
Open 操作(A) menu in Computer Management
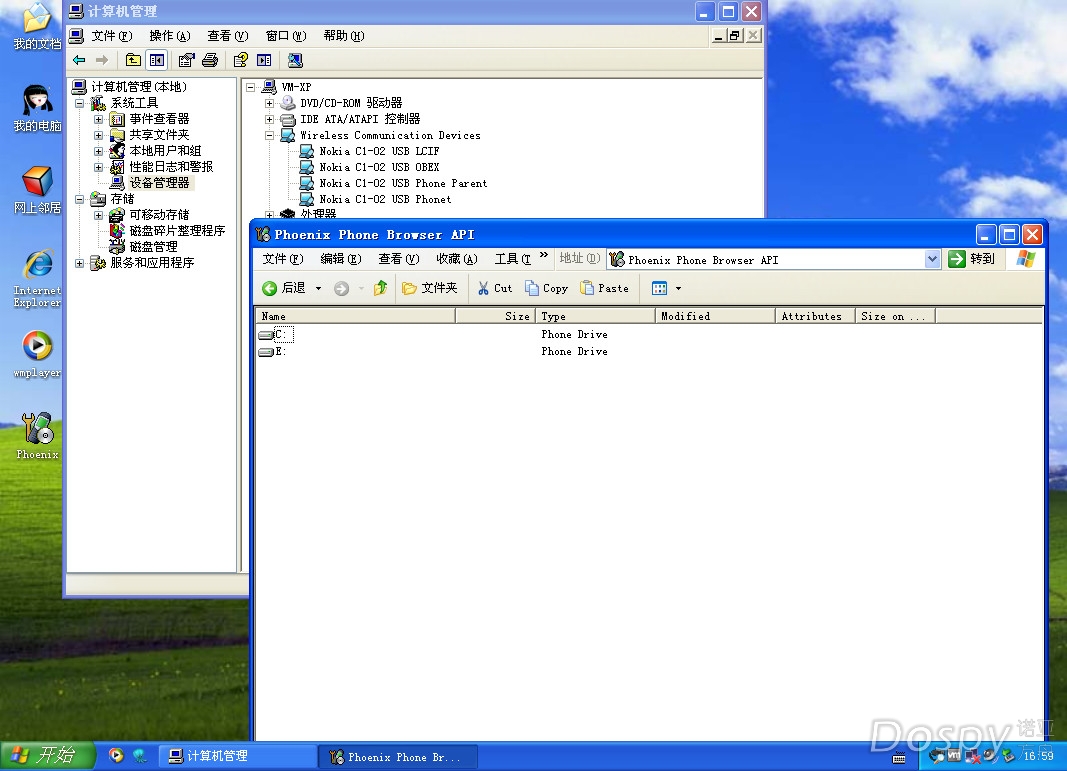pyautogui.click(x=169, y=36)
